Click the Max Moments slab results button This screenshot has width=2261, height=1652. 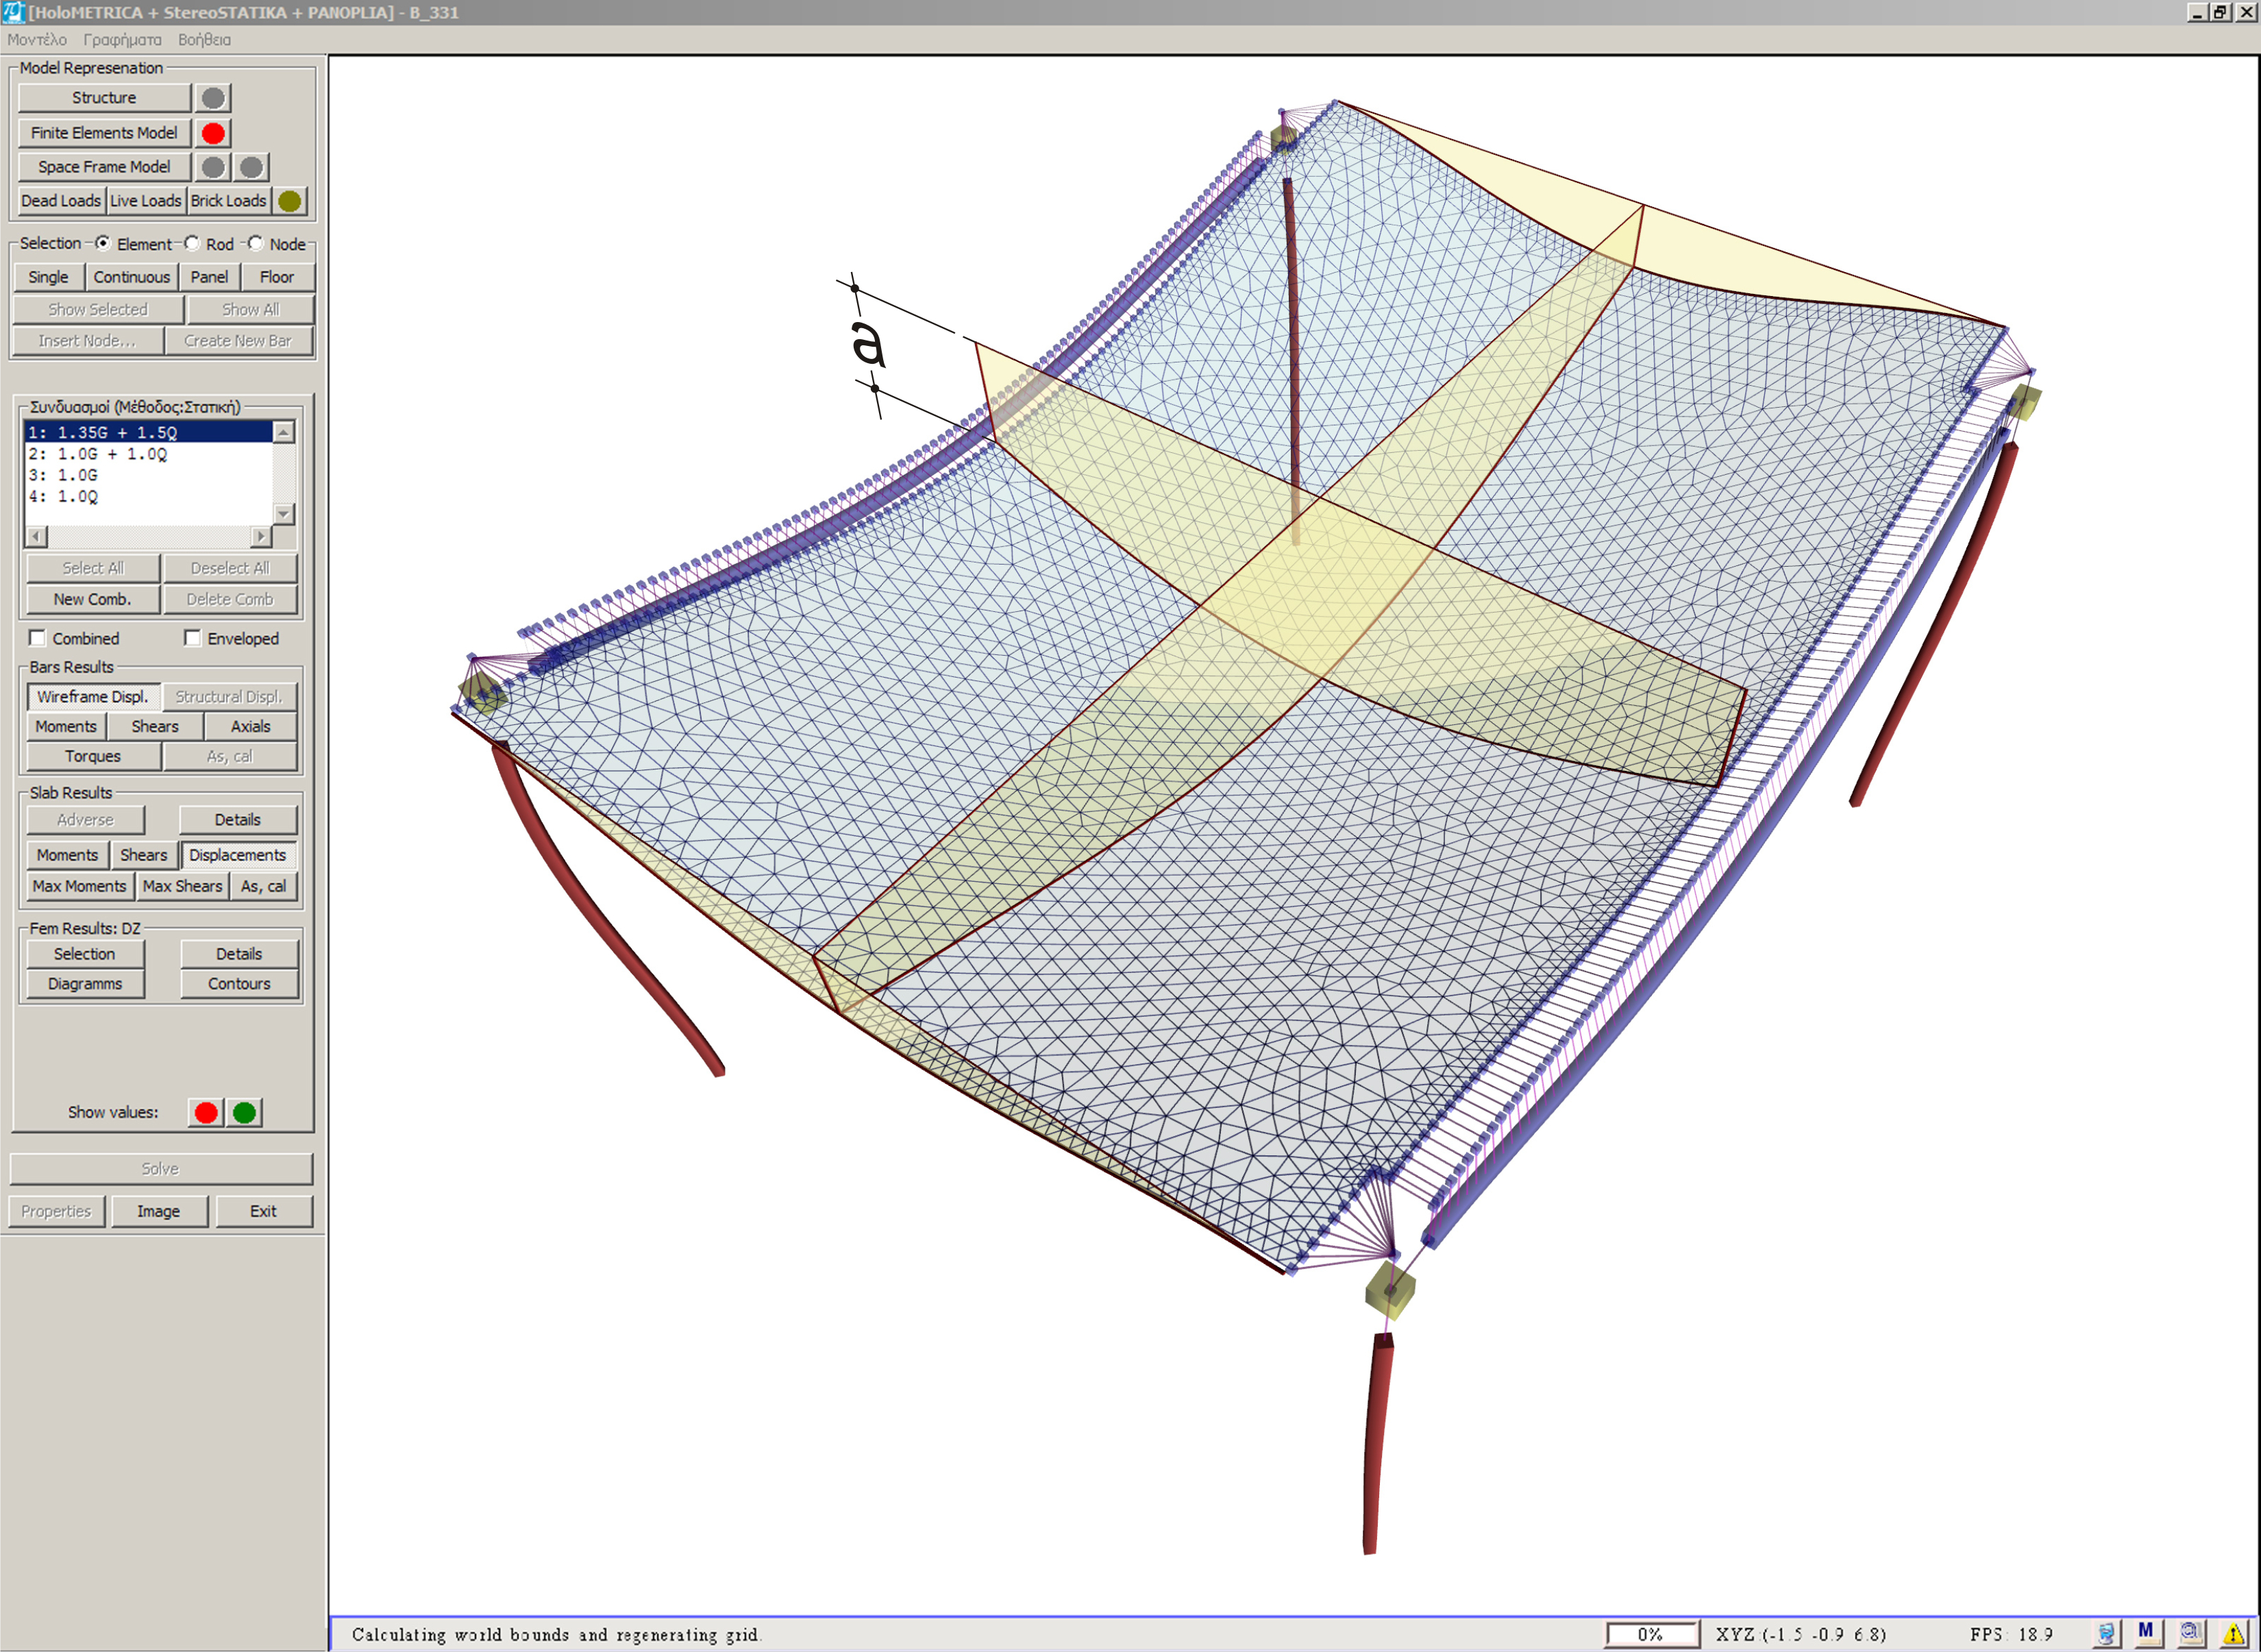click(79, 886)
